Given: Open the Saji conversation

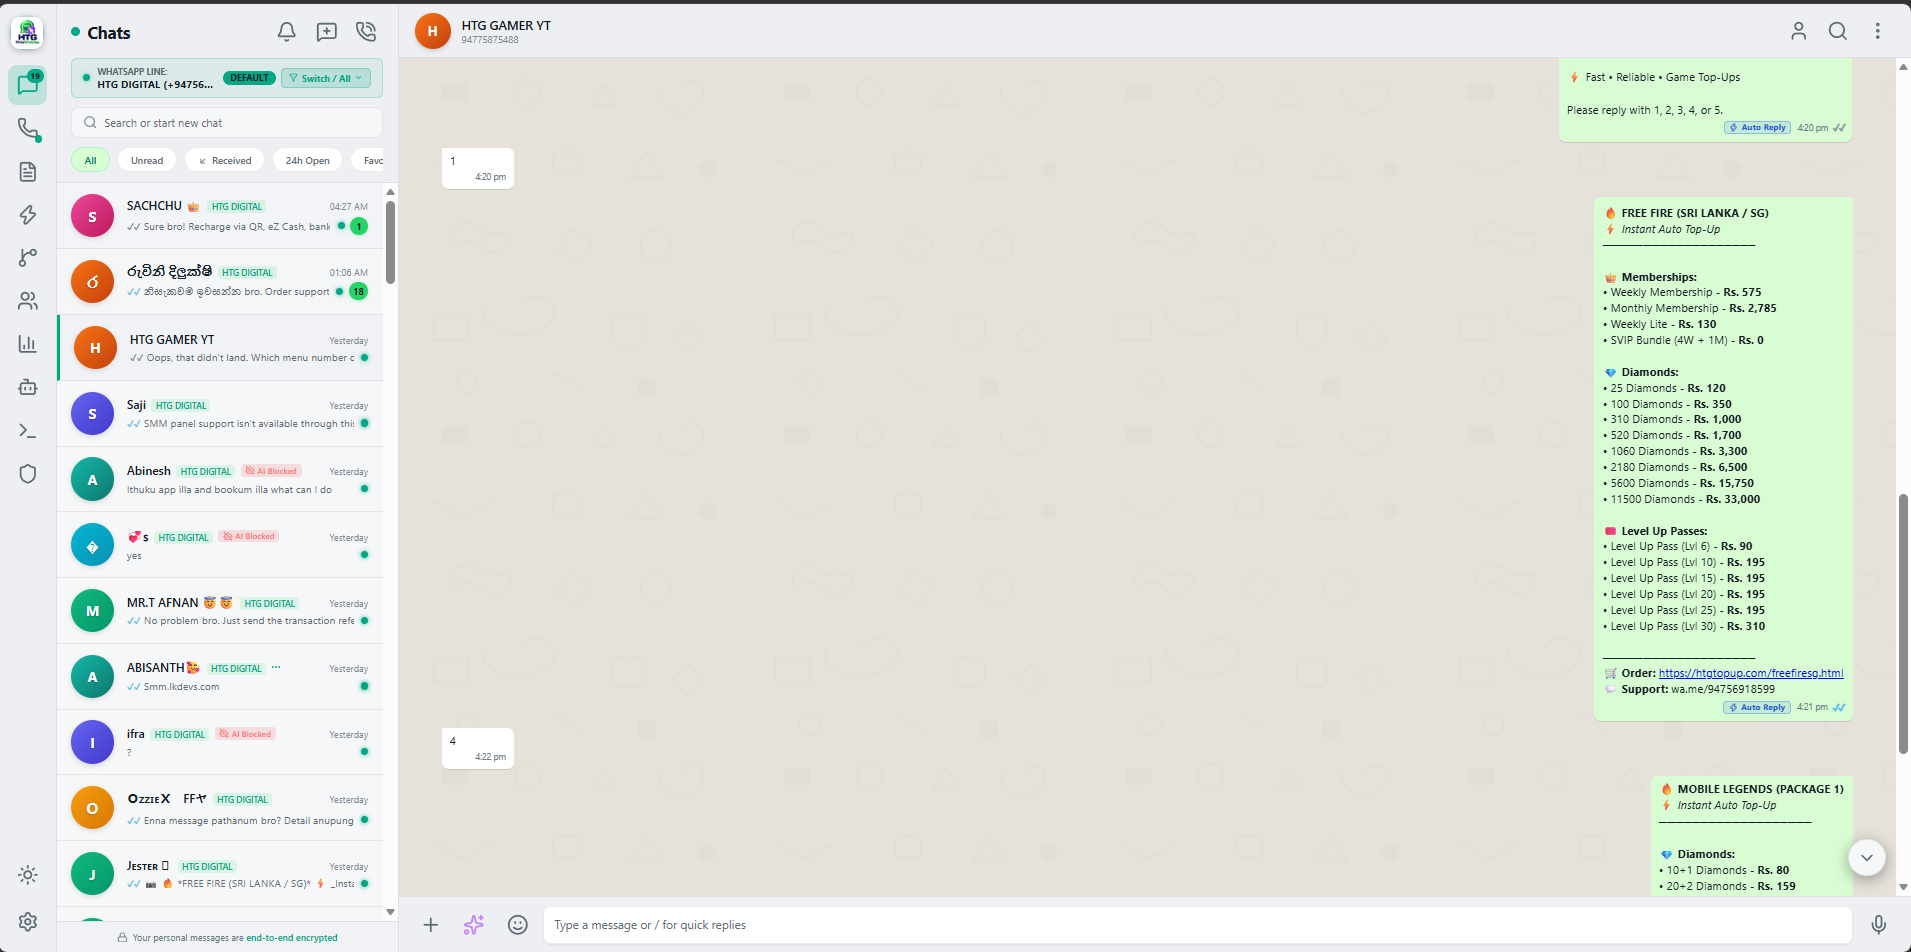Looking at the screenshot, I should coord(220,414).
